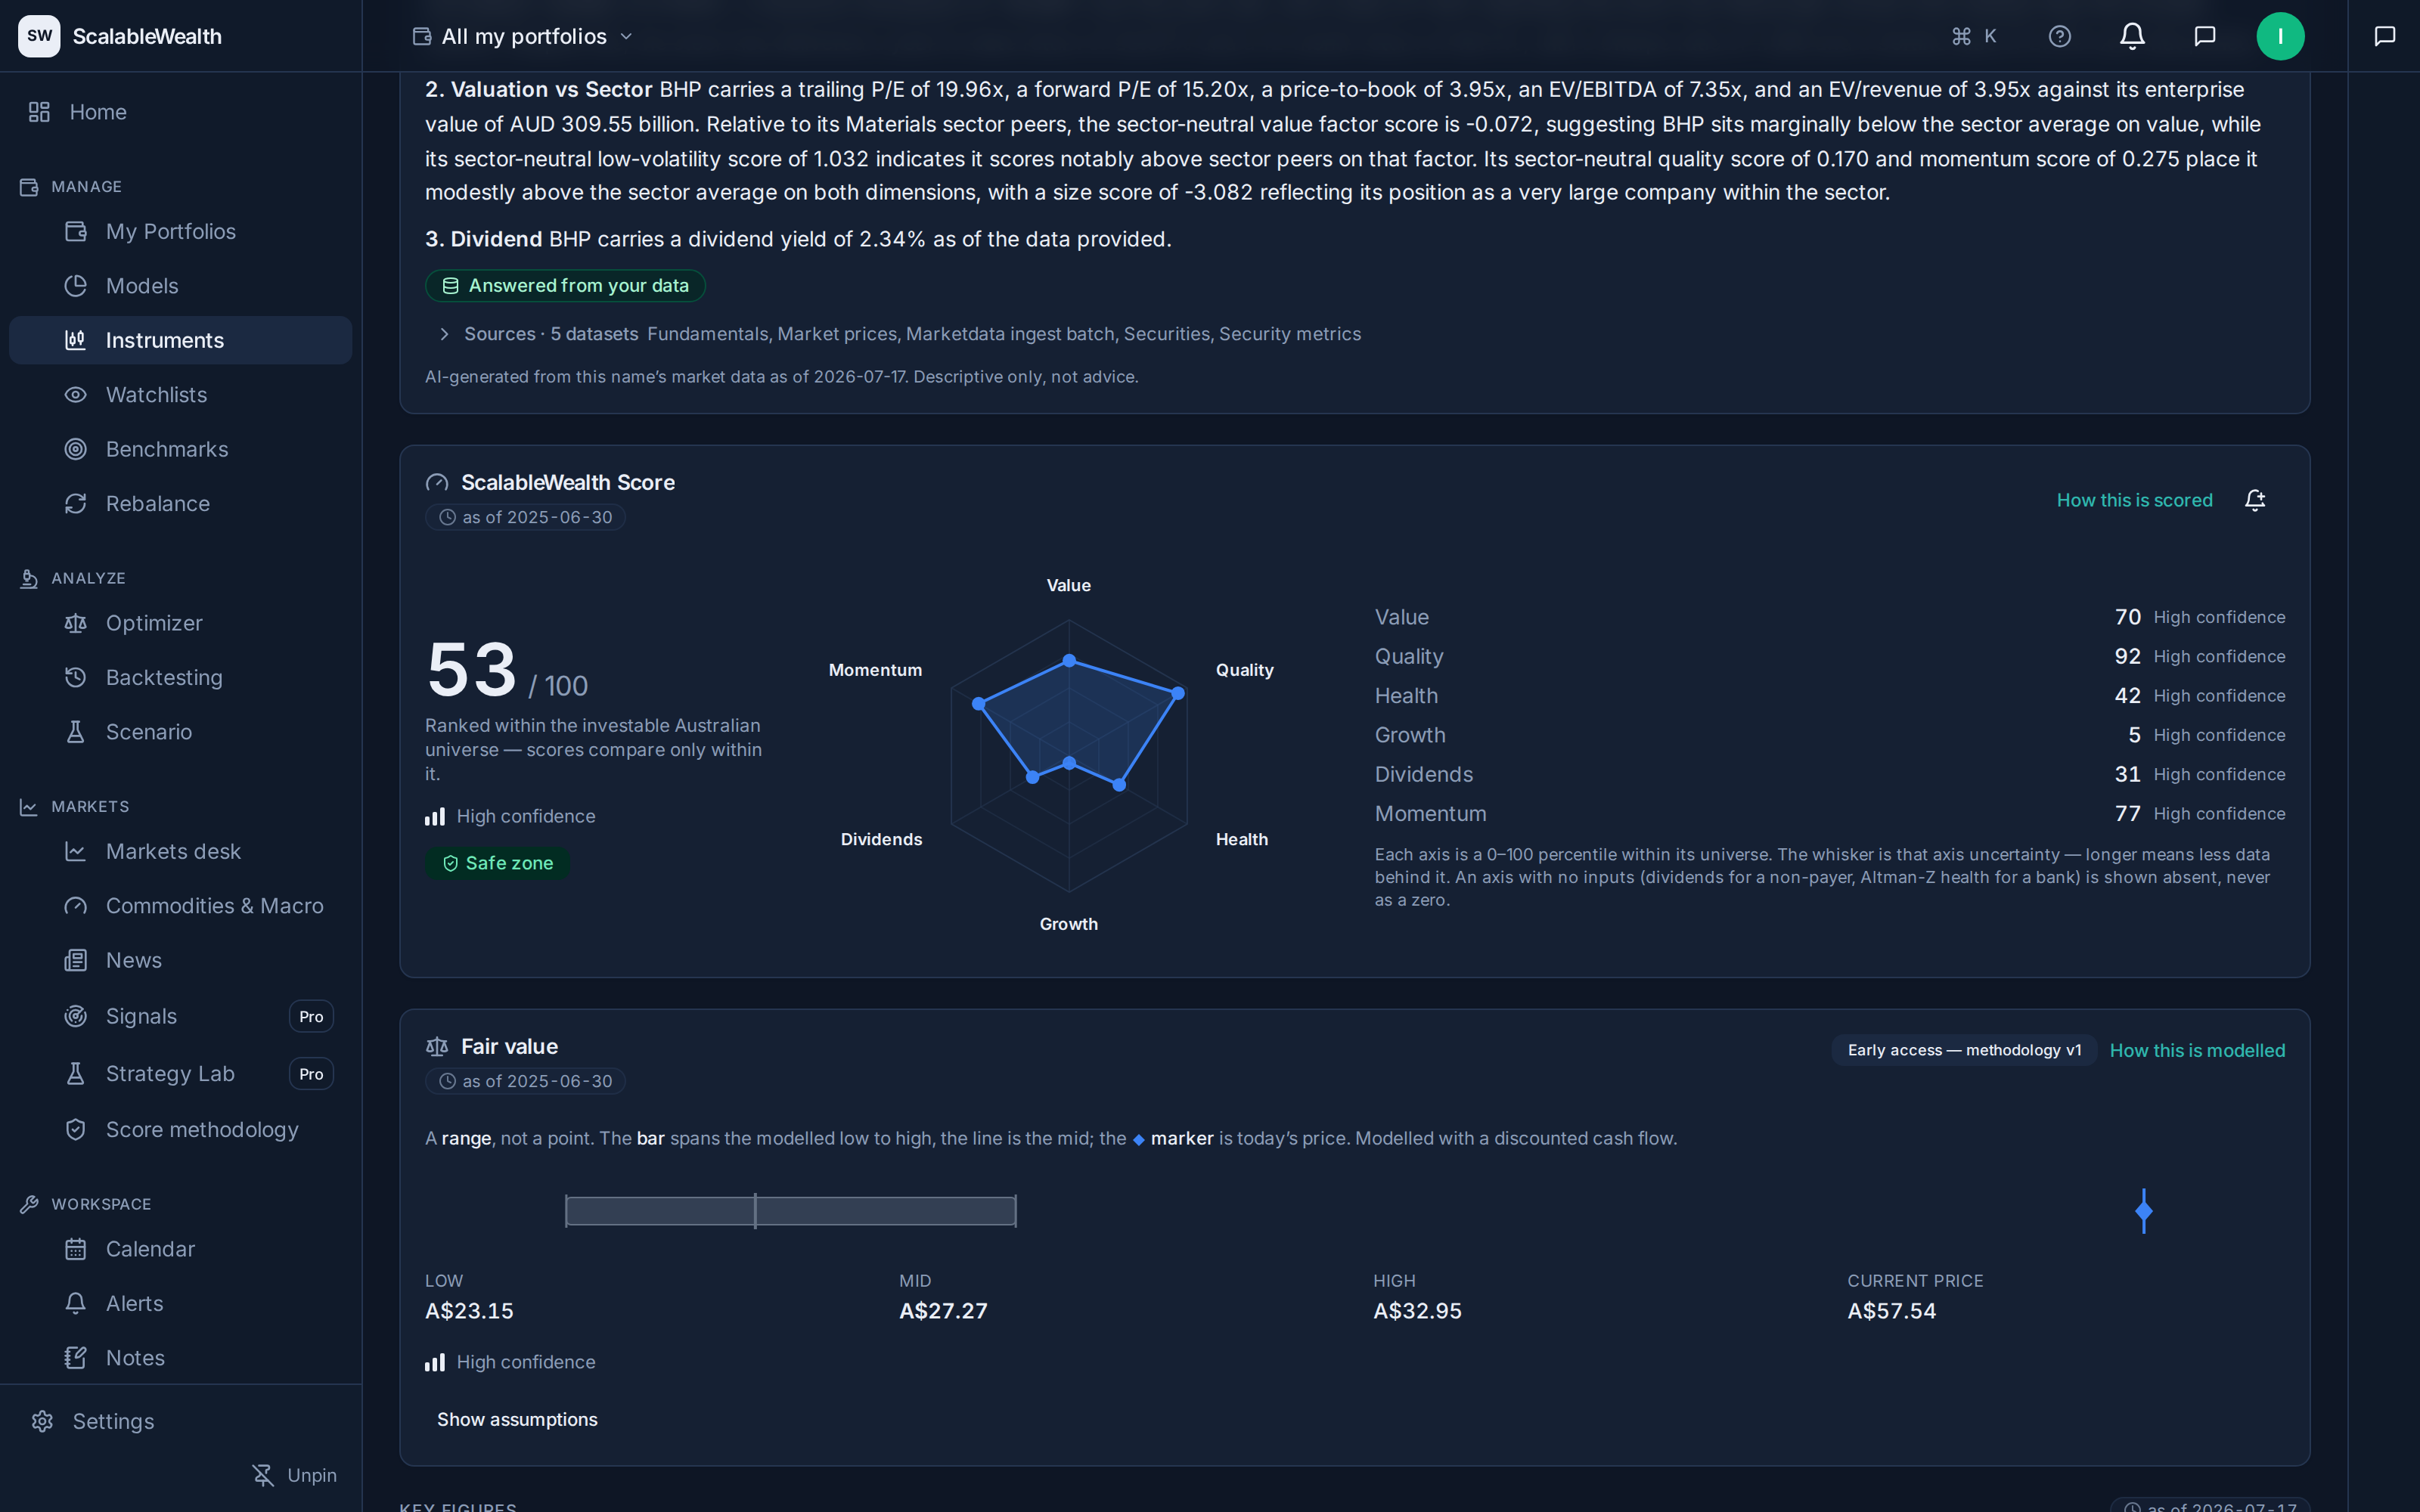Click the Strategy Lab flask icon
Viewport: 2420px width, 1512px height.
(x=76, y=1074)
